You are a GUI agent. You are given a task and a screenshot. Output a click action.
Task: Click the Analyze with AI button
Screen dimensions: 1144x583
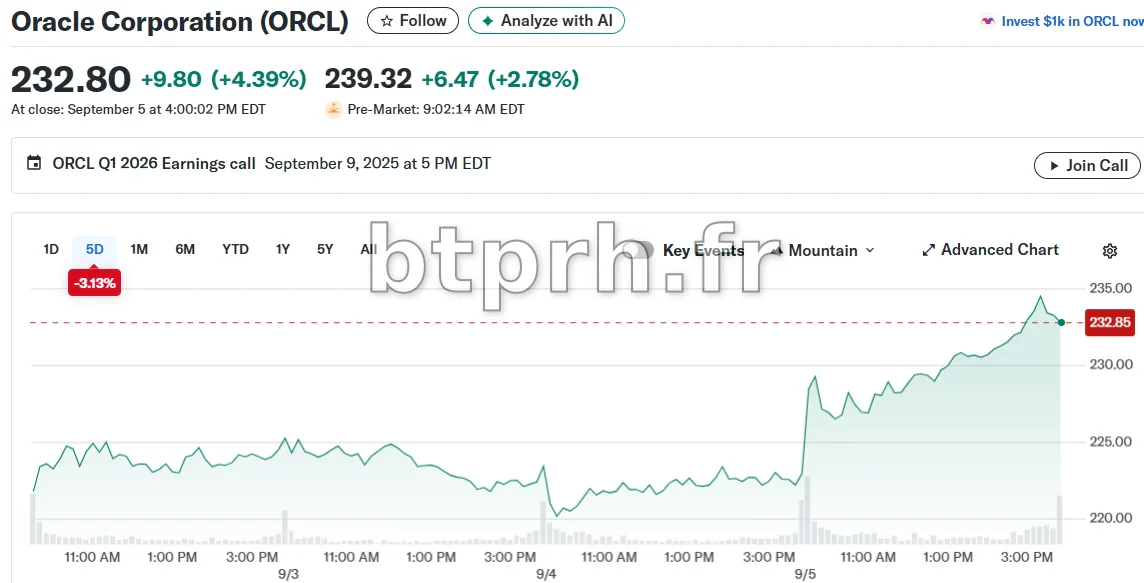[x=546, y=21]
